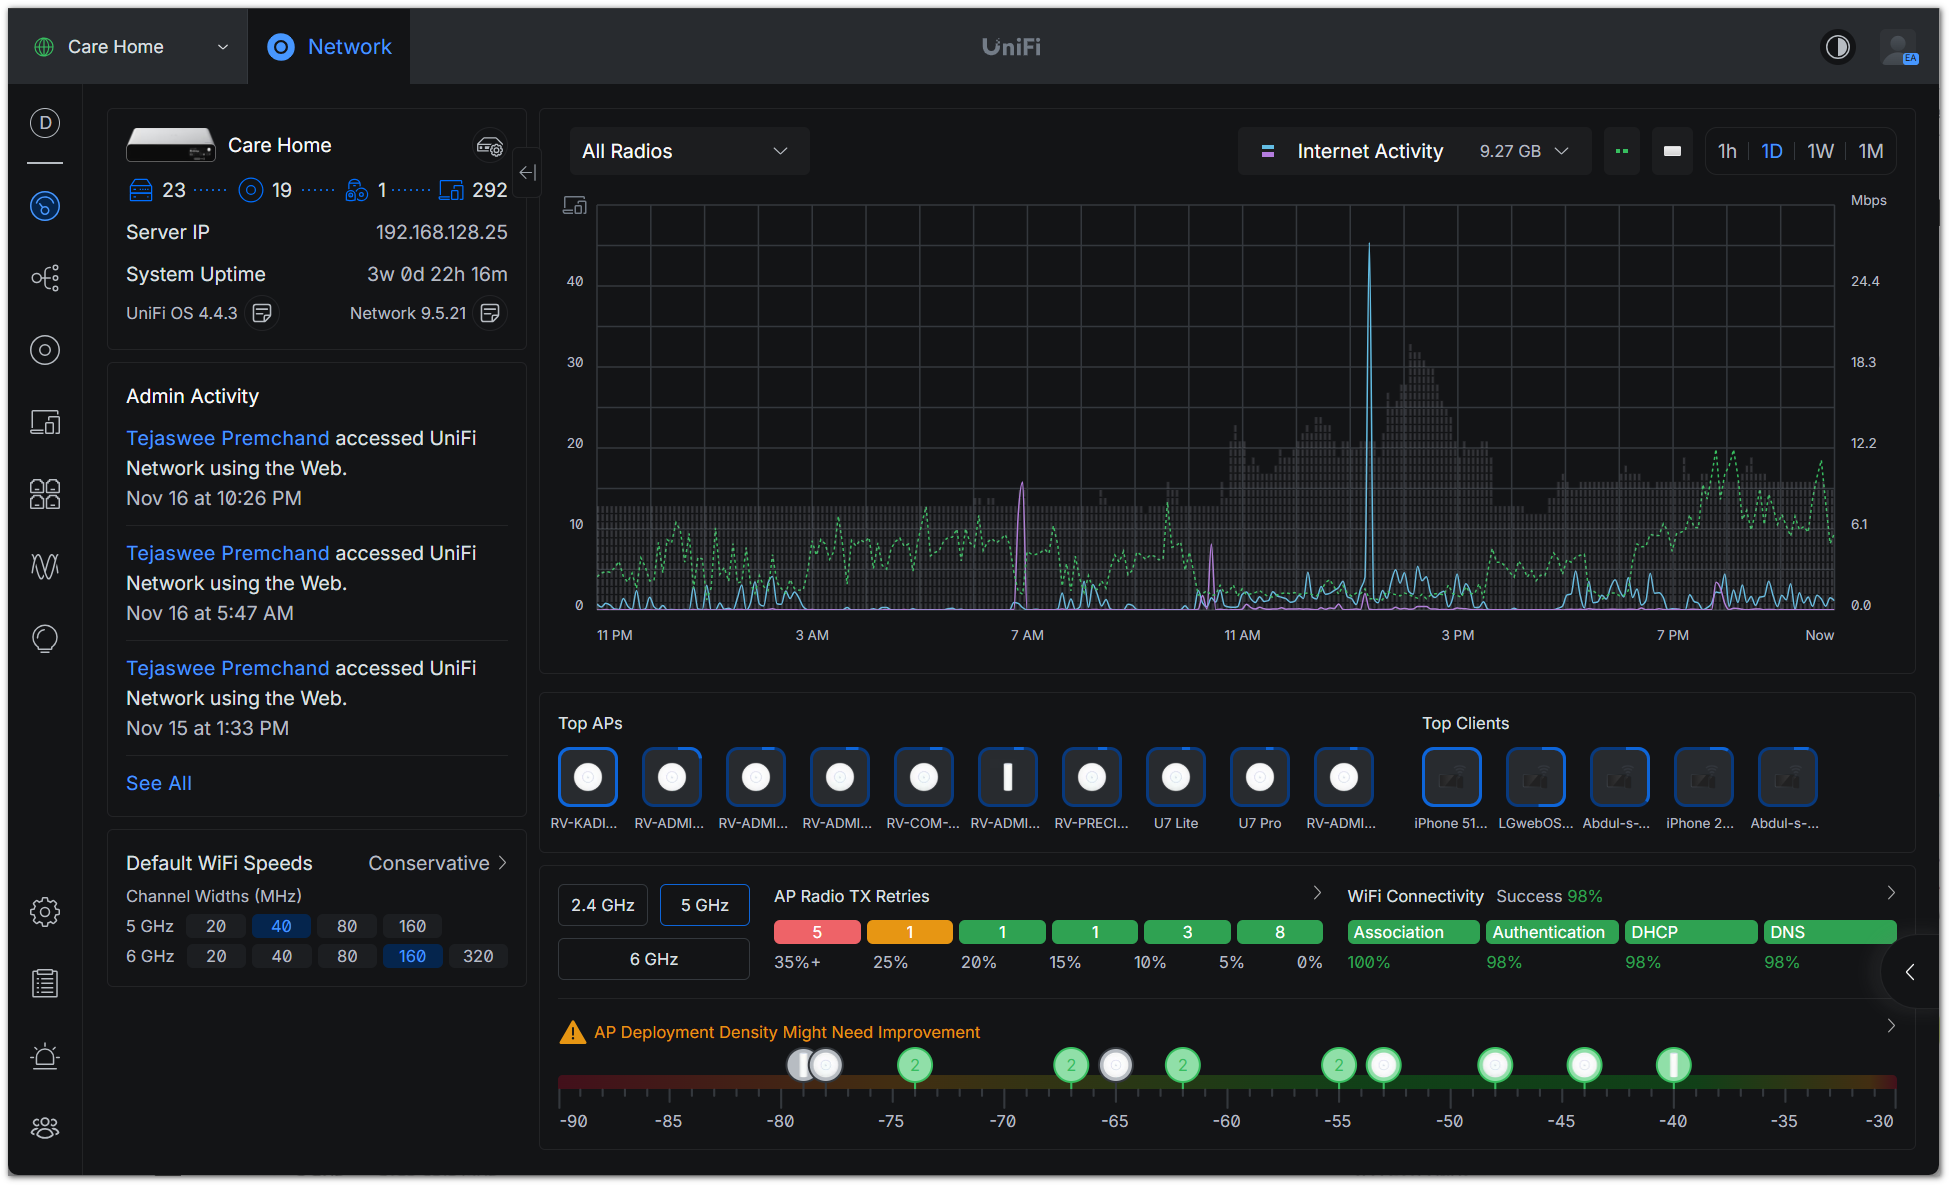This screenshot has width=1949, height=1185.
Task: Expand the WiFi Connectivity chevron
Action: 1891,893
